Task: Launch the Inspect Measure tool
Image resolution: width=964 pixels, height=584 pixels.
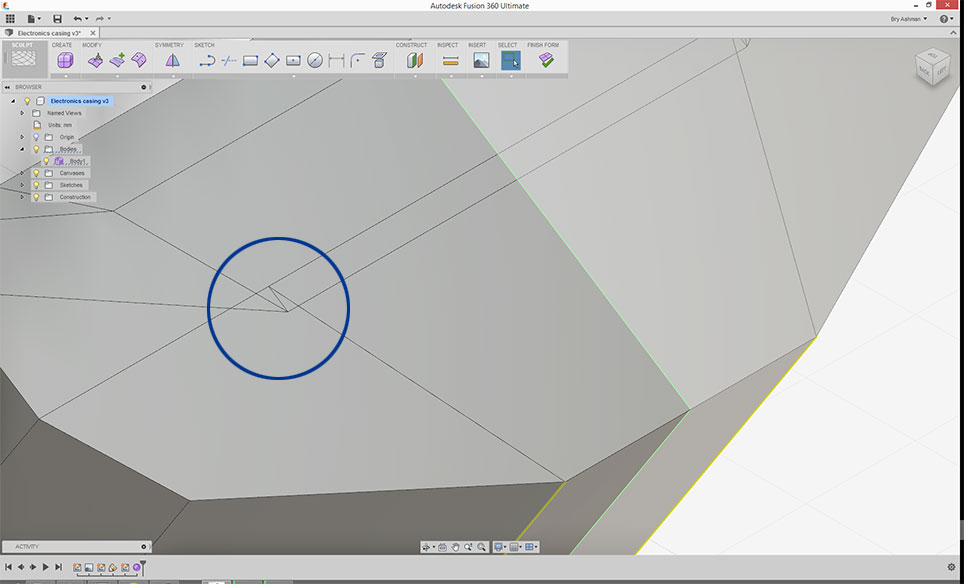Action: [x=451, y=60]
